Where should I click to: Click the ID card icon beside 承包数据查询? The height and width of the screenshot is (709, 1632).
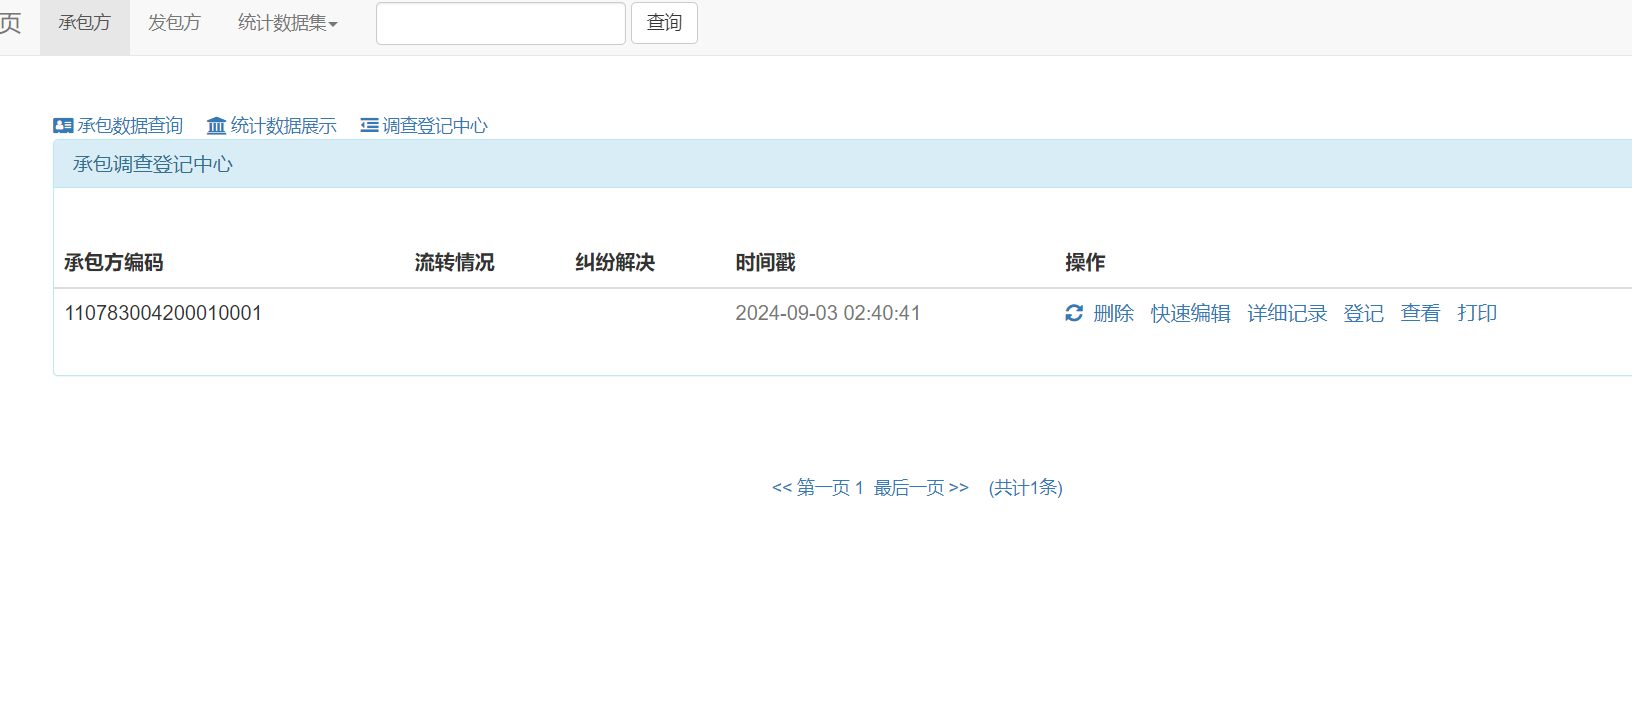point(63,126)
